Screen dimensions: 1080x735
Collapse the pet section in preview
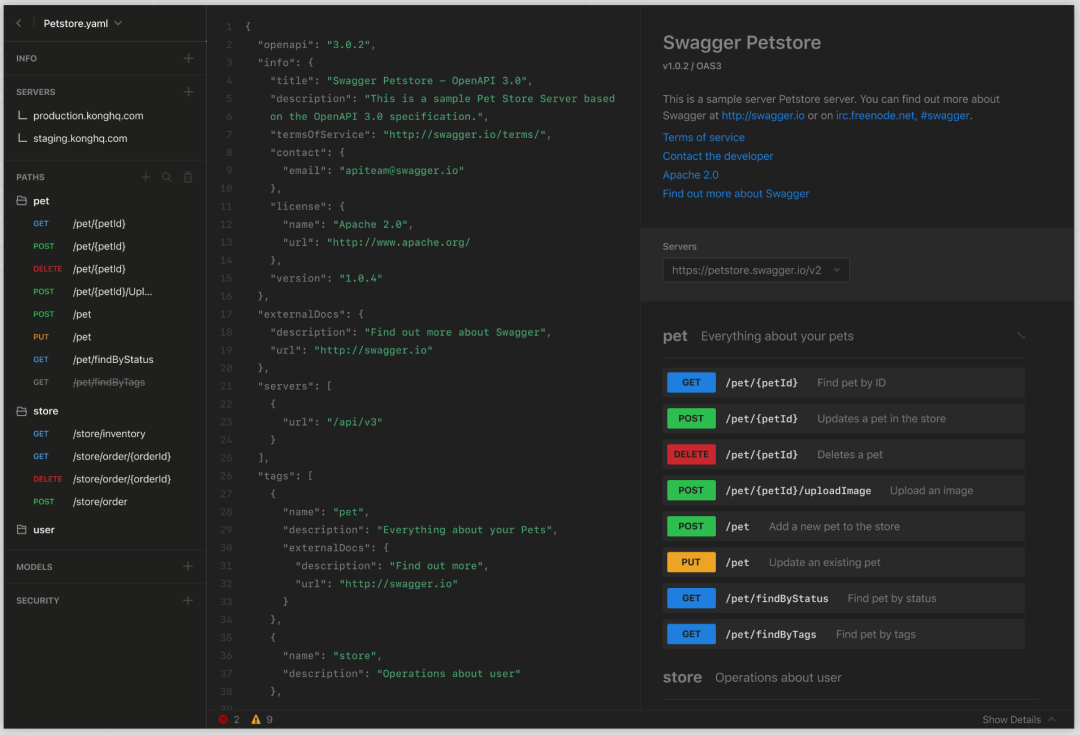pos(1020,336)
